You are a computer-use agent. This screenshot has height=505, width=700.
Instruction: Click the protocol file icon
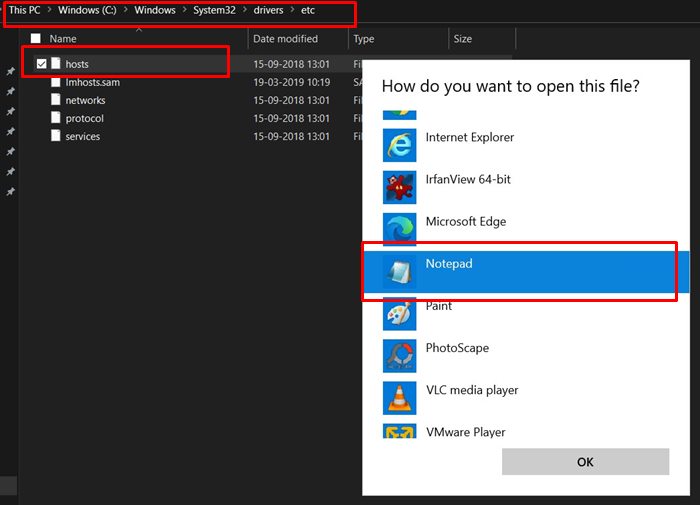coord(56,118)
